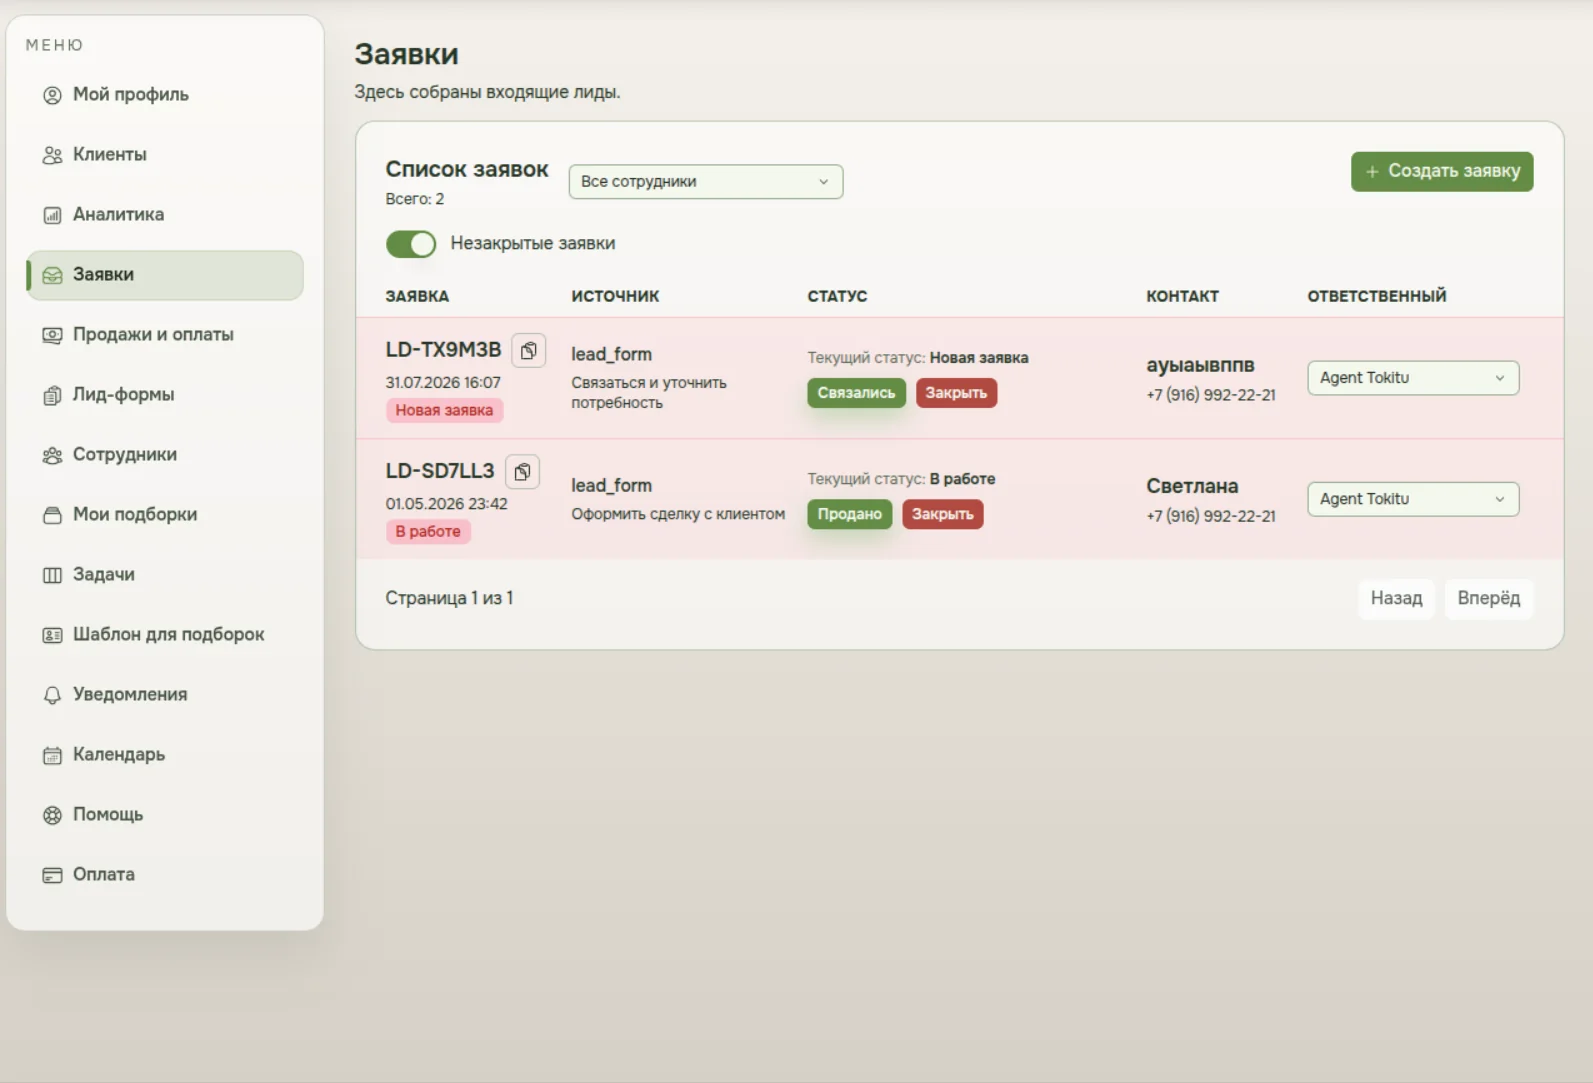Click the card icon beside Шаблон для подборок
The width and height of the screenshot is (1593, 1083).
52,635
